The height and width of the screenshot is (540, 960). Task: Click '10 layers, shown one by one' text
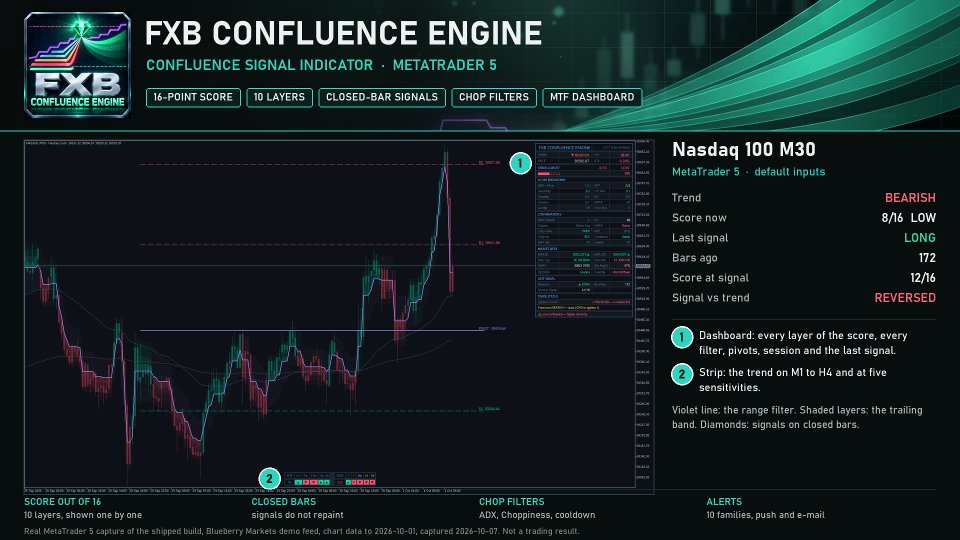(x=83, y=515)
